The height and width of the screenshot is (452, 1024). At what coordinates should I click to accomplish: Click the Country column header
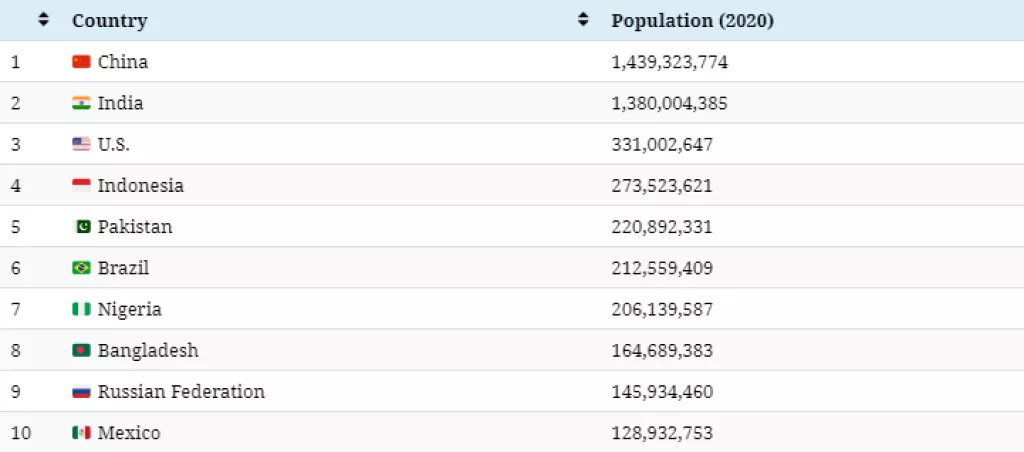[109, 21]
